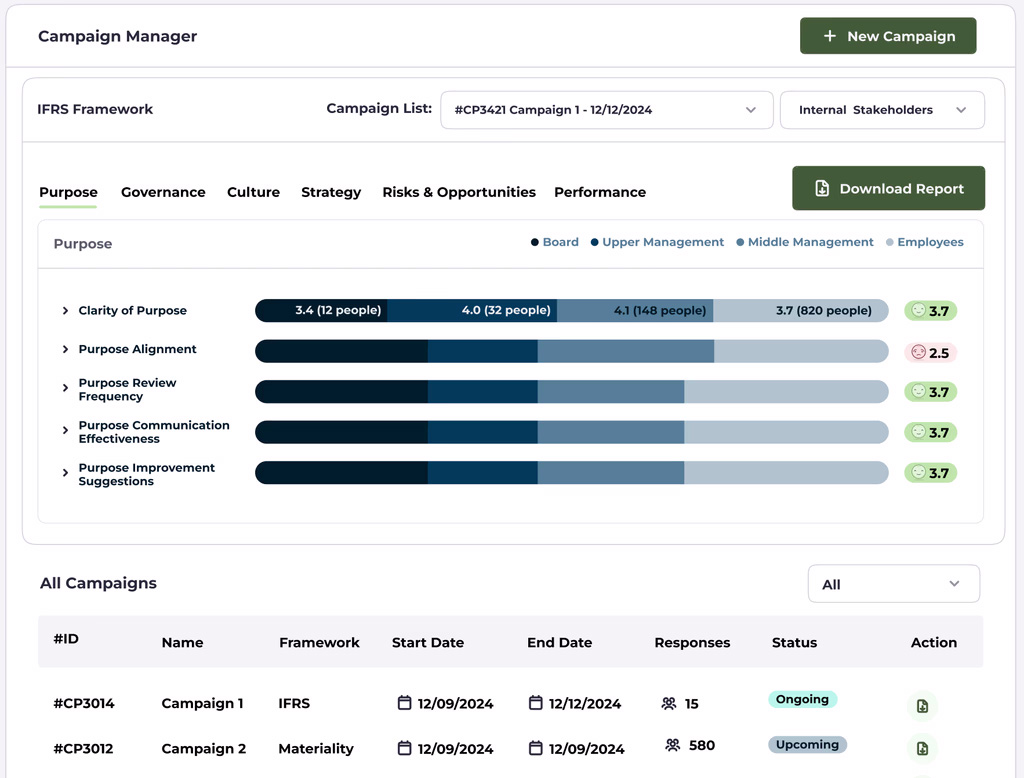1024x778 pixels.
Task: Click the Download Report button
Action: coord(888,188)
